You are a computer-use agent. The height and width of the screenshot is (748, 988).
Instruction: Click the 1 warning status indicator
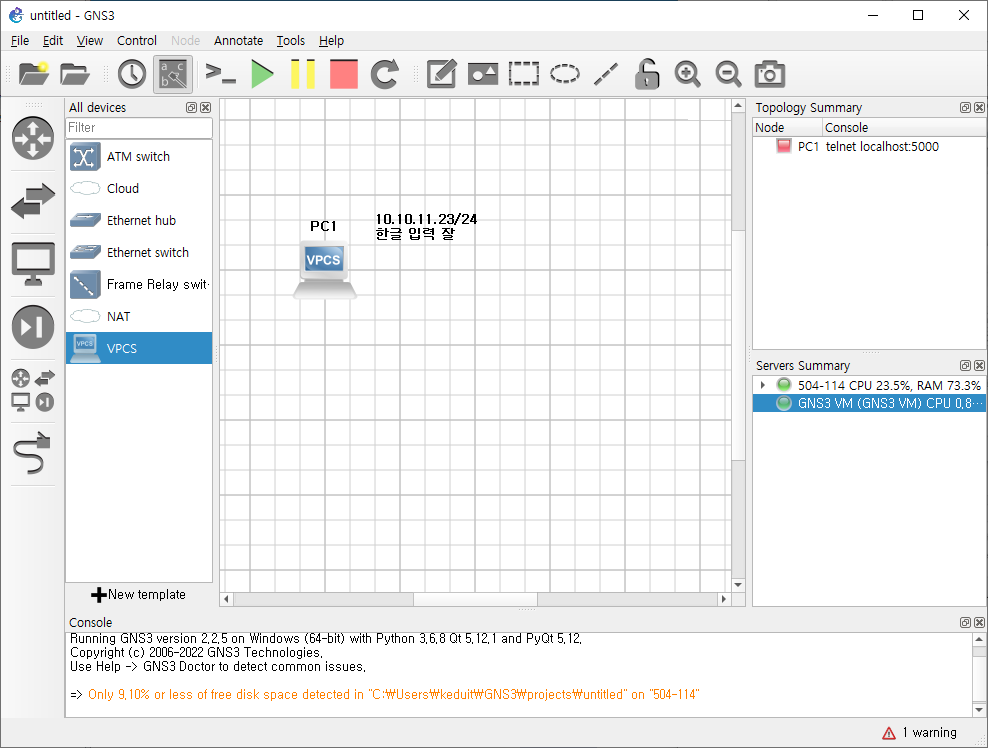pyautogui.click(x=919, y=733)
